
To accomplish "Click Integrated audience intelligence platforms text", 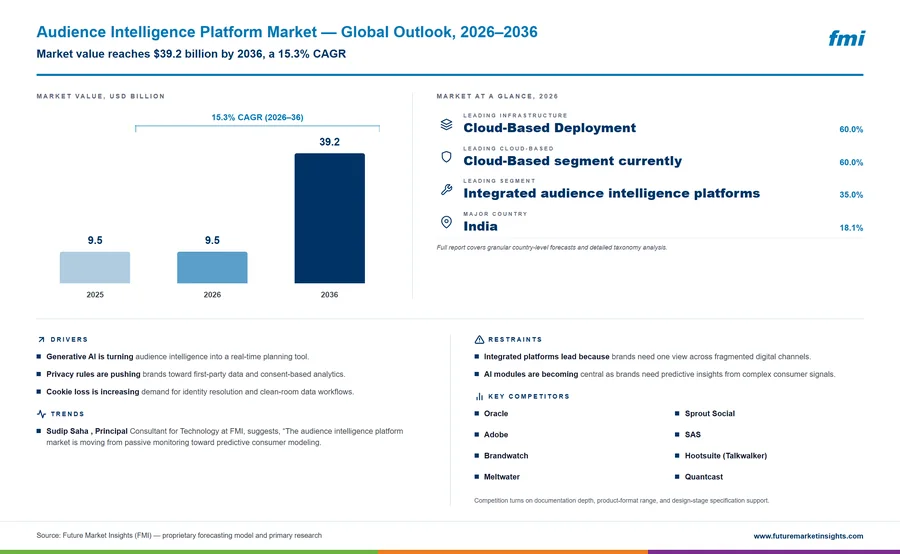I will (x=611, y=193).
